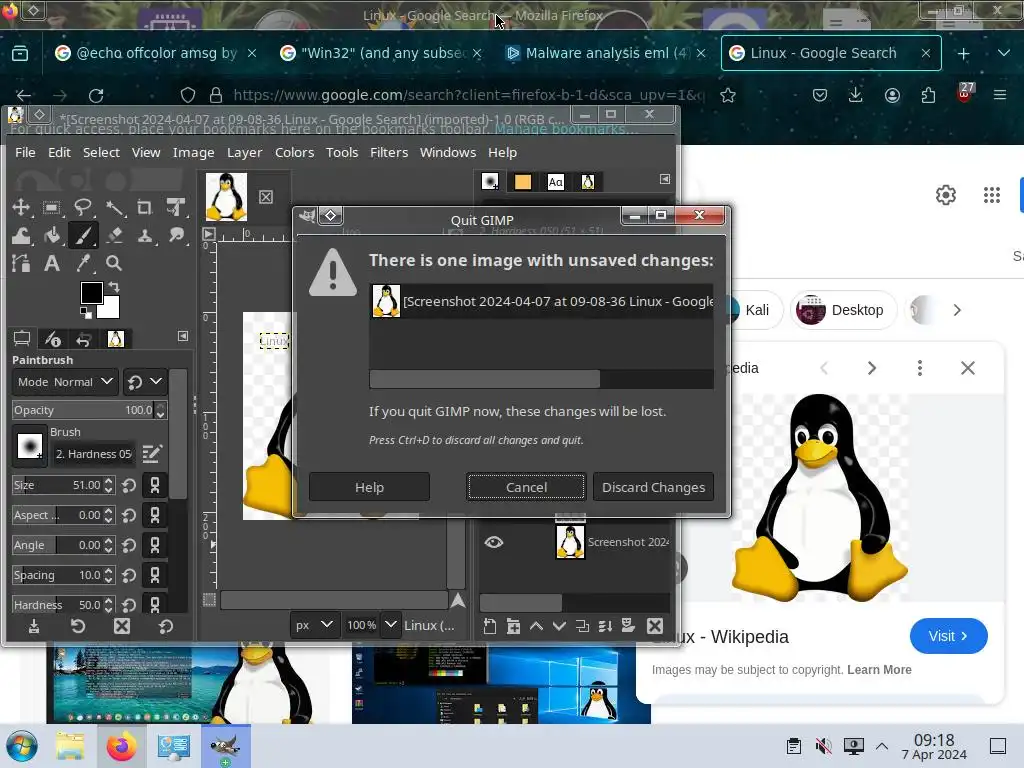This screenshot has height=768, width=1024.
Task: Open Firefox list all tabs chevron
Action: click(1004, 53)
